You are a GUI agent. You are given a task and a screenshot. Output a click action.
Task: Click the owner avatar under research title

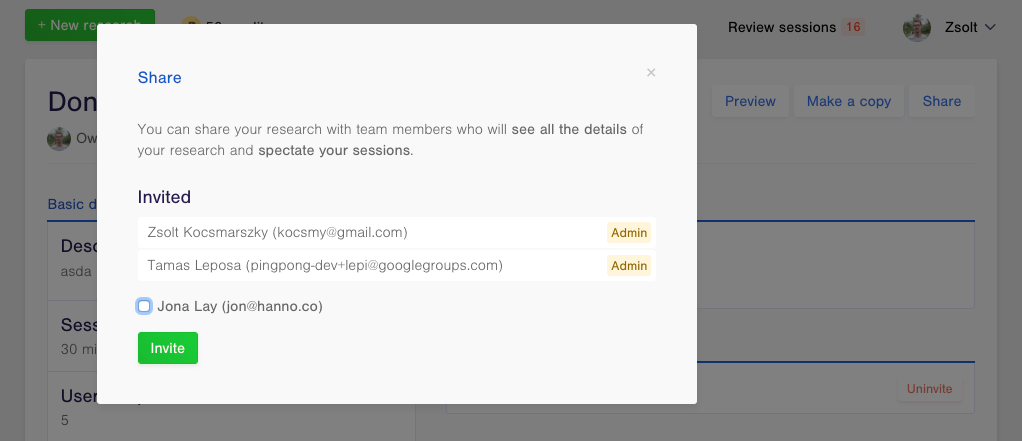(59, 139)
